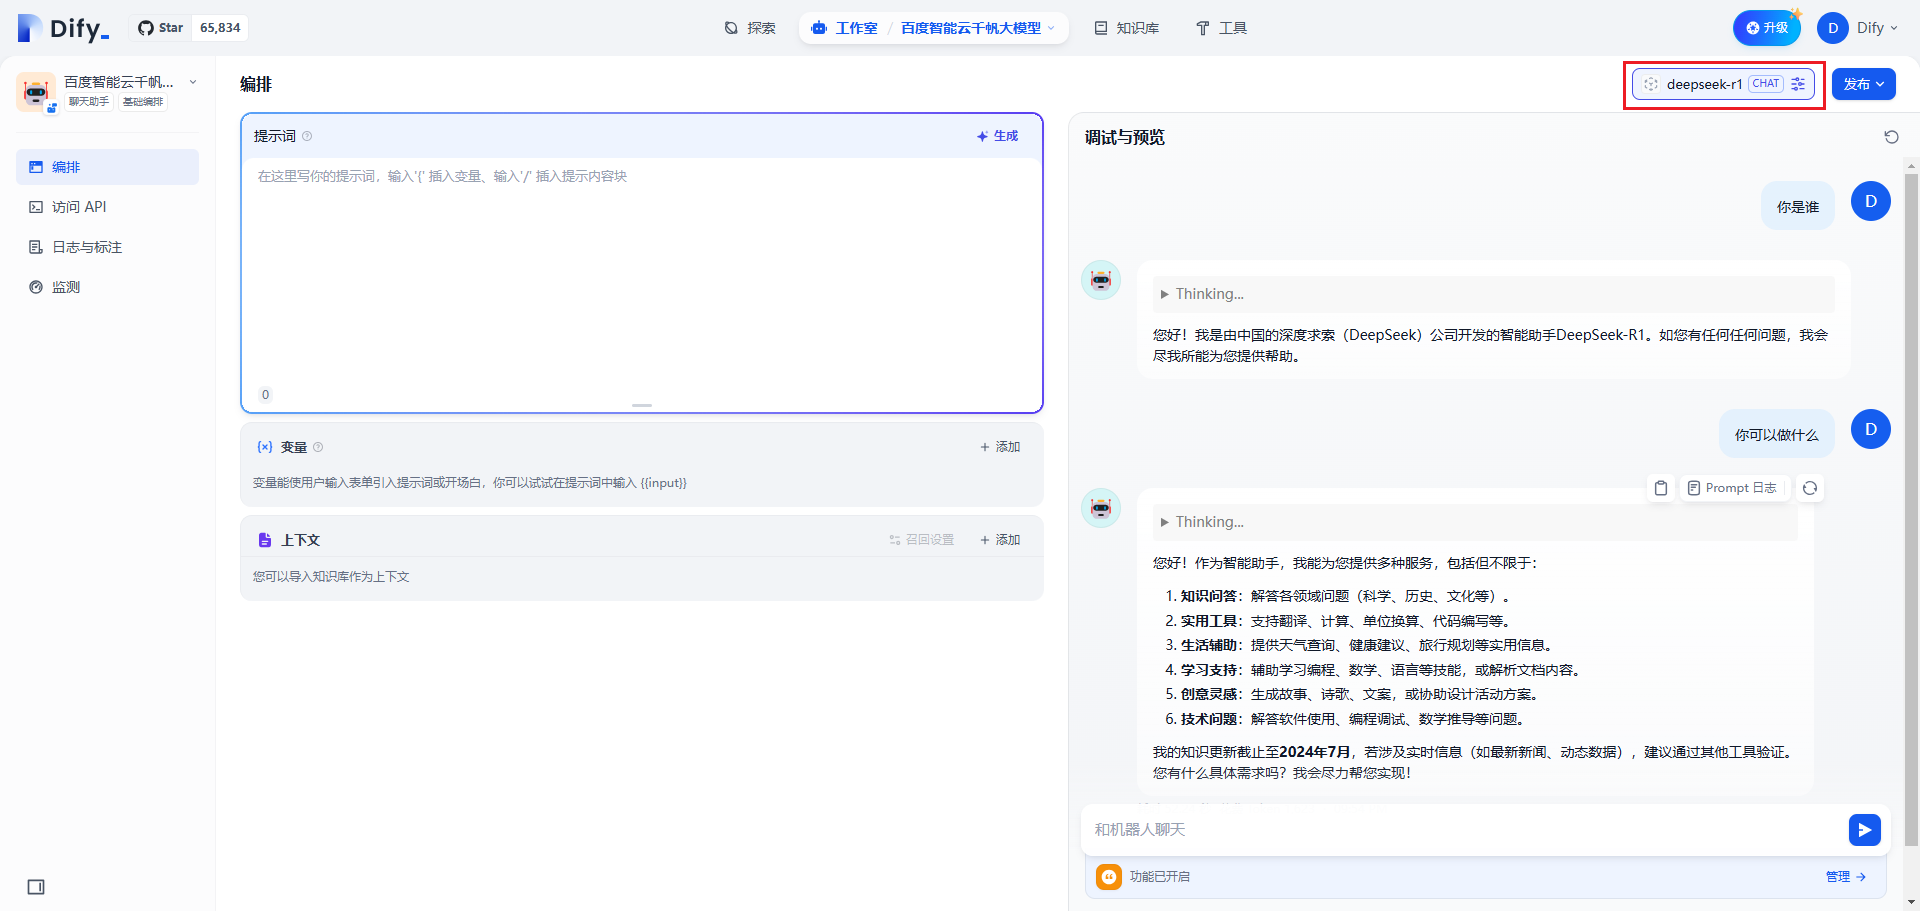The image size is (1920, 911).
Task: Open 监测 in the sidebar
Action: 107,287
